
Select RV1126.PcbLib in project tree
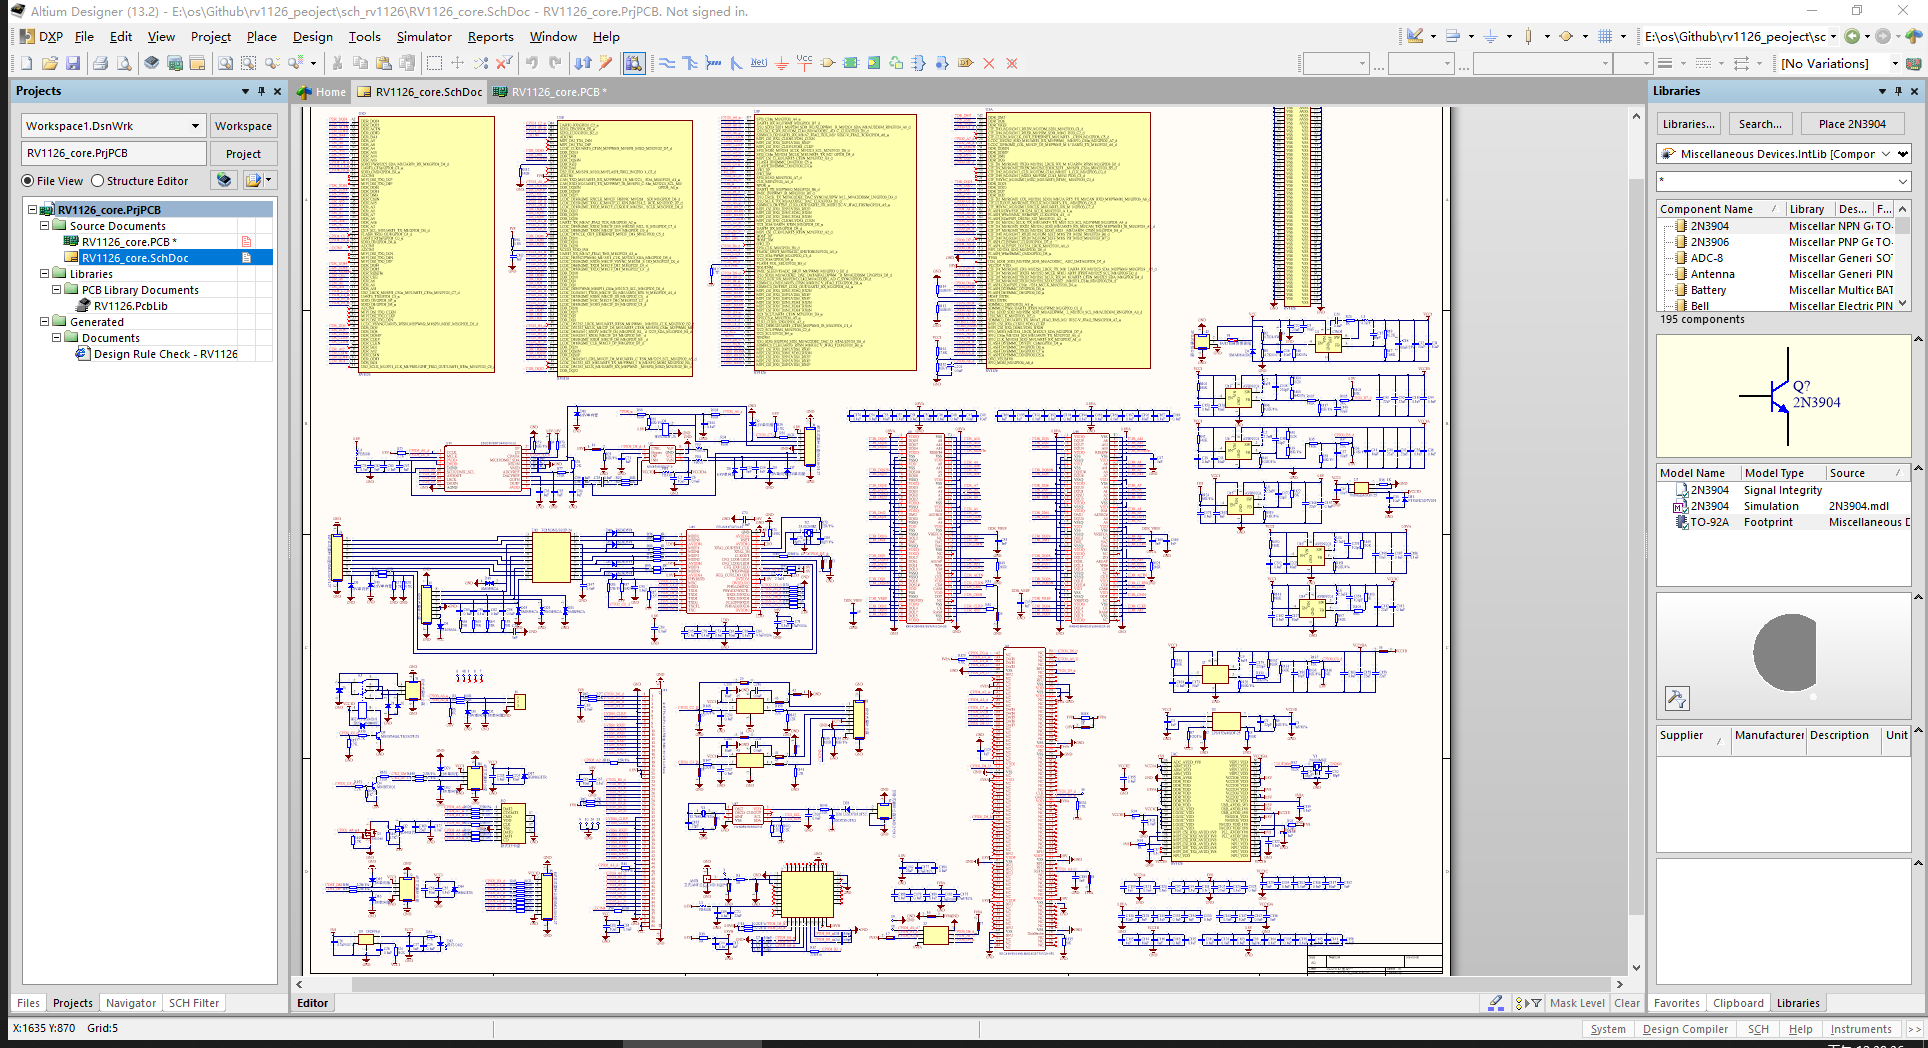[x=130, y=306]
